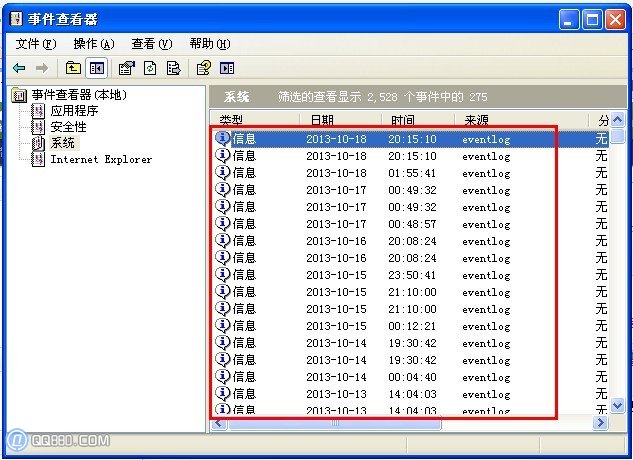Sort by the 类型 column header
Image resolution: width=633 pixels, height=460 pixels.
tap(255, 120)
